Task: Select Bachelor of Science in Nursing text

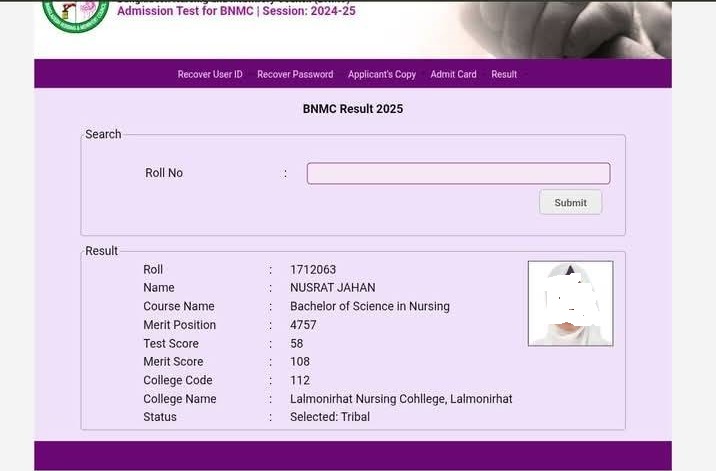Action: (370, 307)
